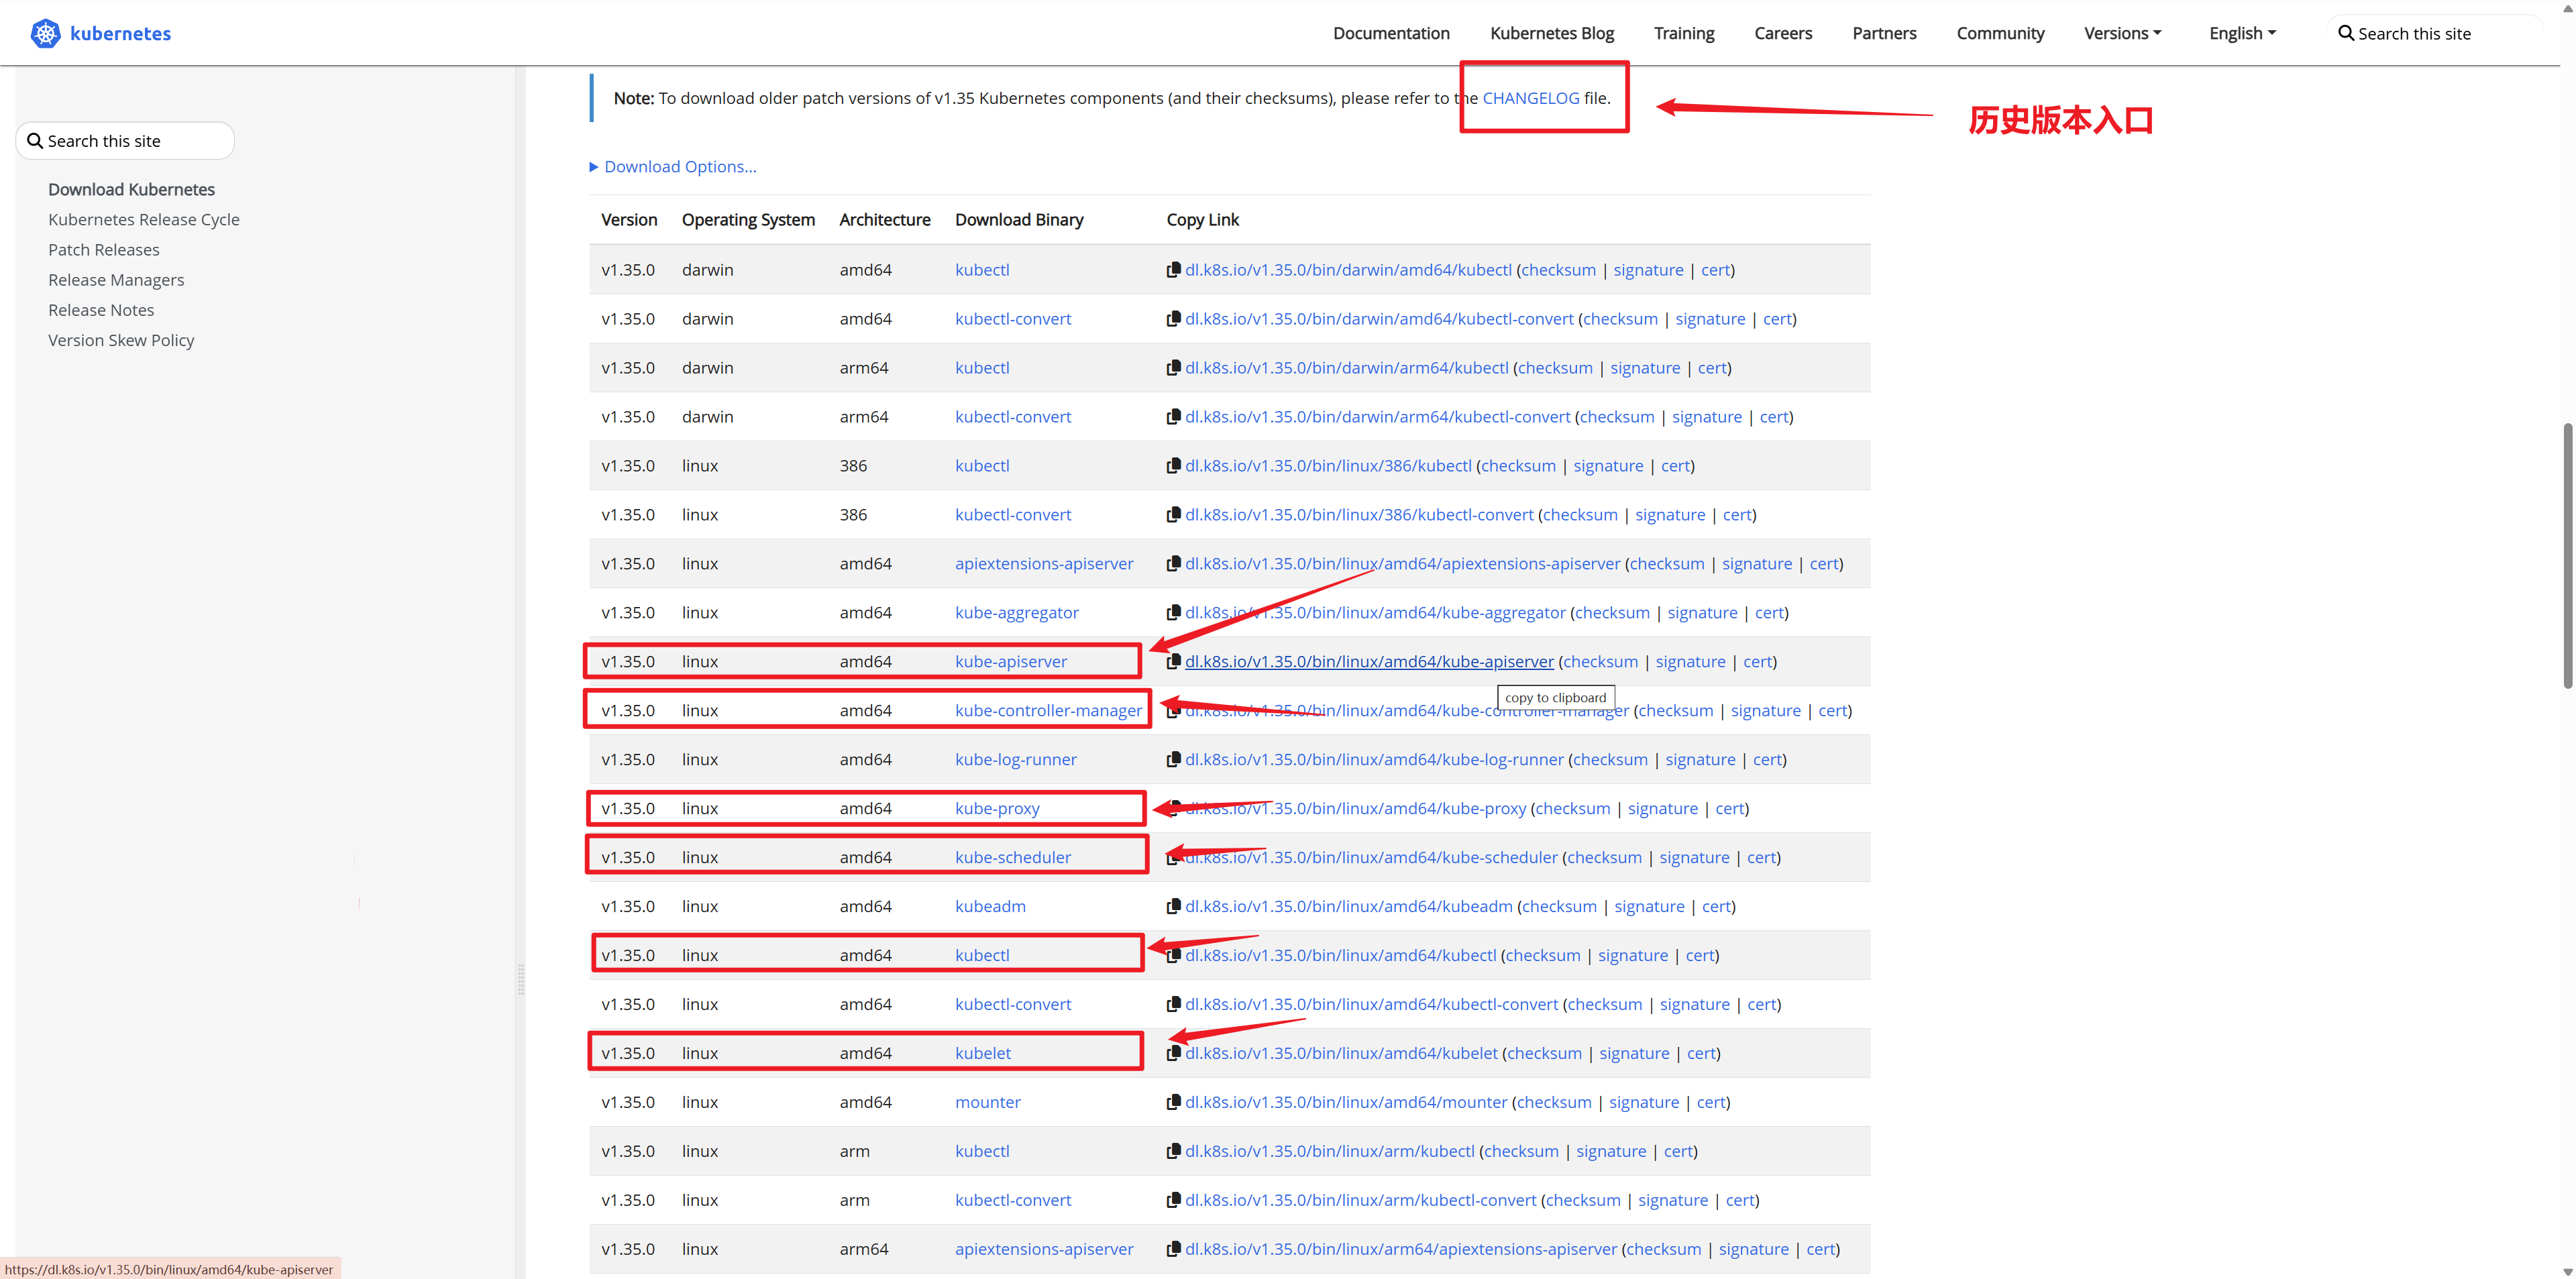
Task: Click the page vertical scrollbar thumb
Action: 2567,555
